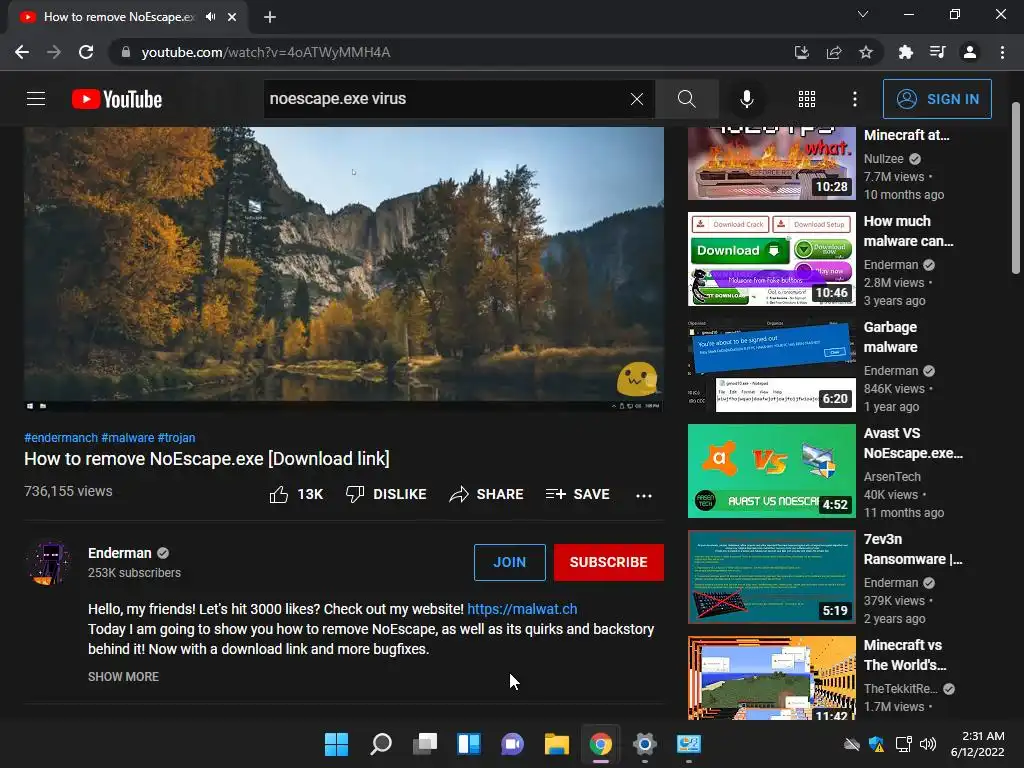The image size is (1024, 768).
Task: Open Enderman channel name link
Action: pyautogui.click(x=120, y=553)
